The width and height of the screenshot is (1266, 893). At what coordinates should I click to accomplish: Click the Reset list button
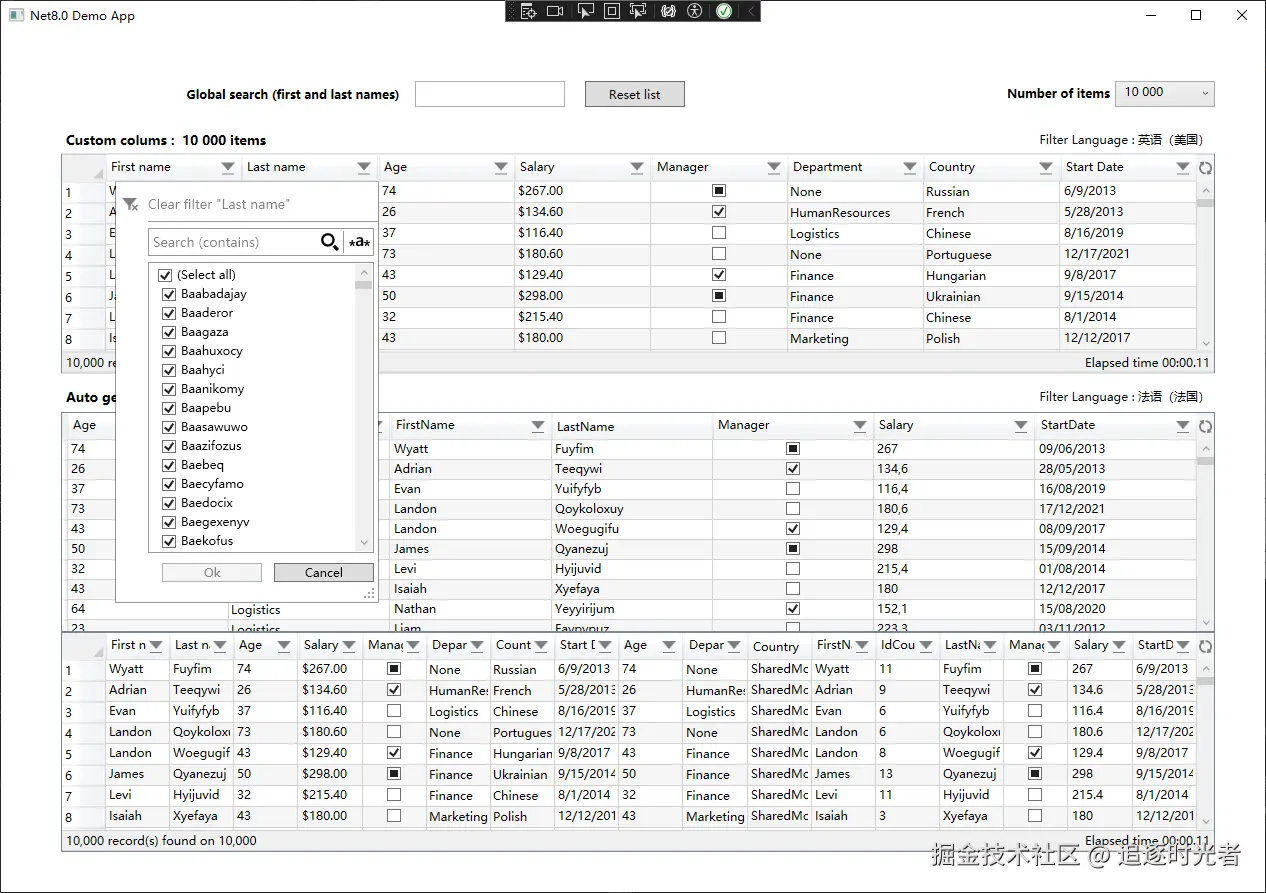point(635,94)
